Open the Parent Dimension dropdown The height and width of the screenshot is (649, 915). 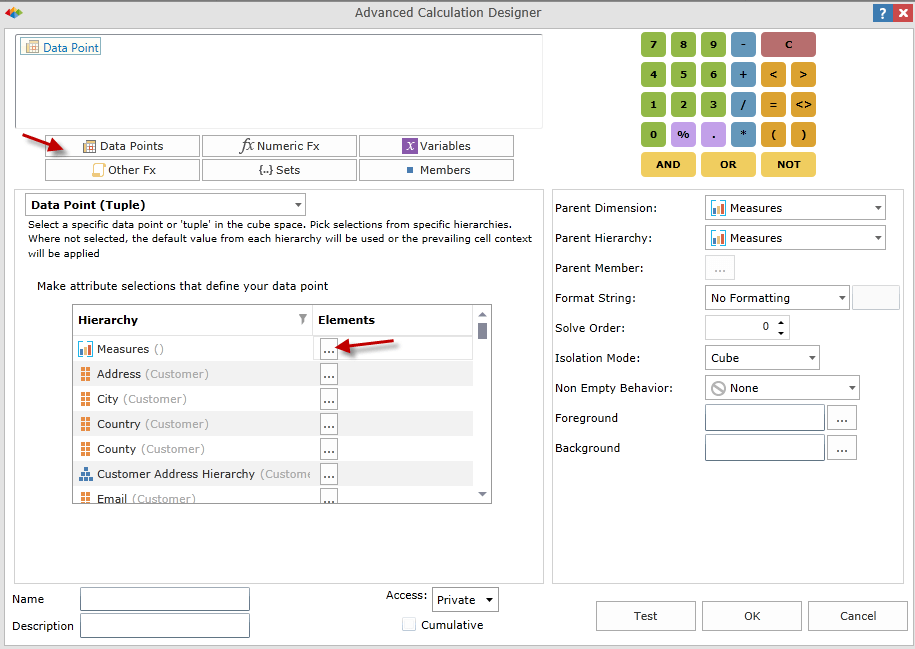point(795,208)
